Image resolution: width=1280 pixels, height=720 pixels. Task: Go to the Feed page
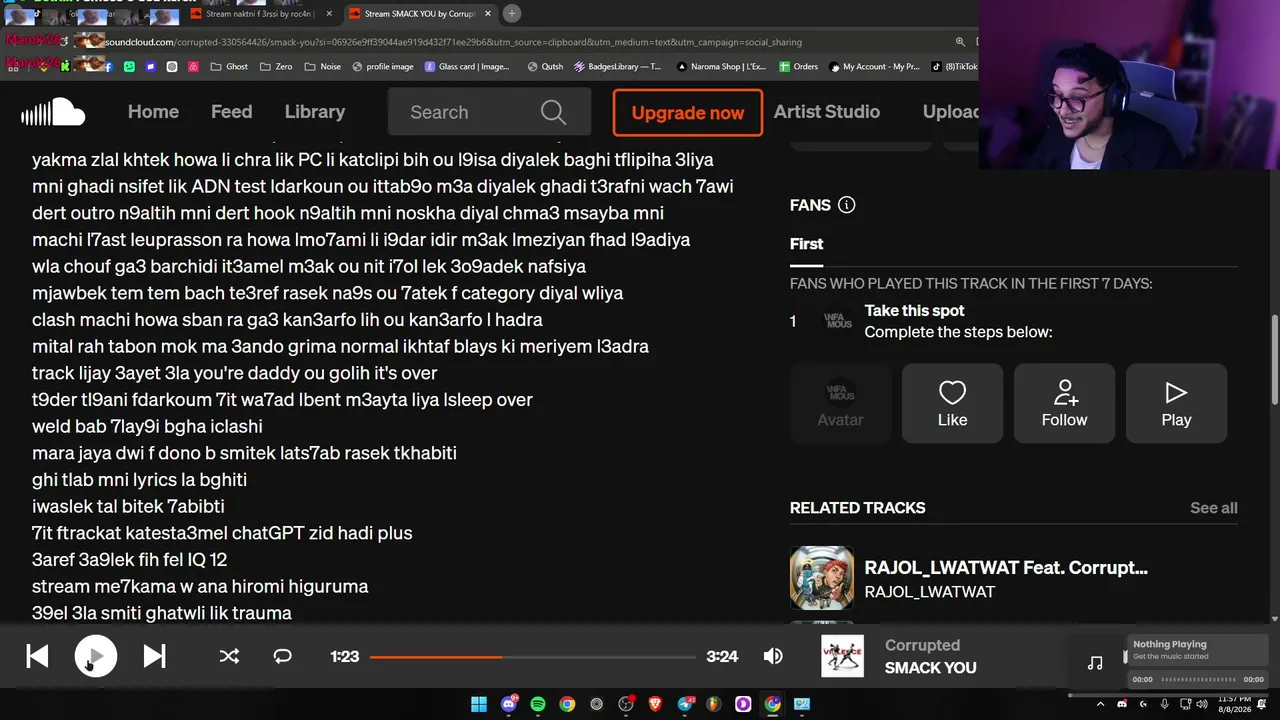tap(231, 112)
